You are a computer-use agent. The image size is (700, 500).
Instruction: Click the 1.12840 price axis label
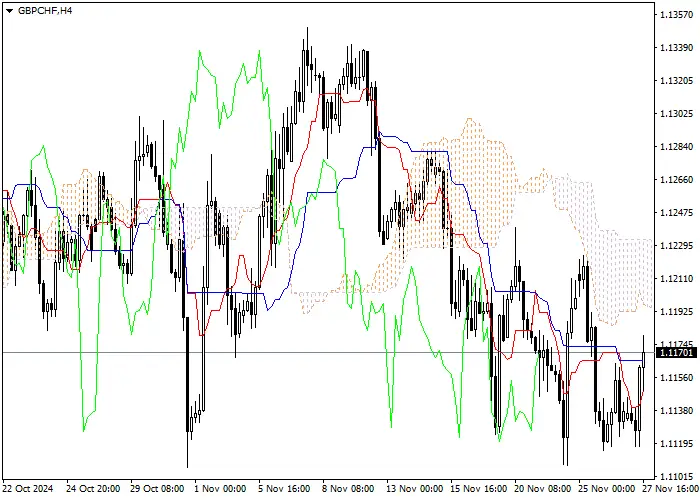[x=676, y=147]
